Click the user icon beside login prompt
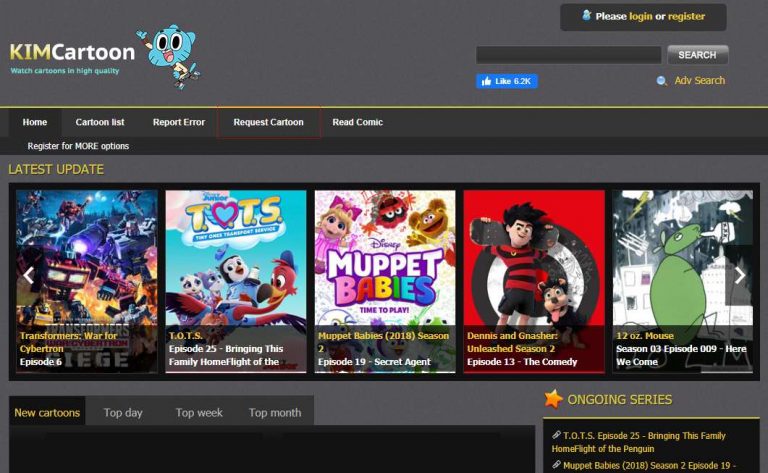 click(x=586, y=16)
